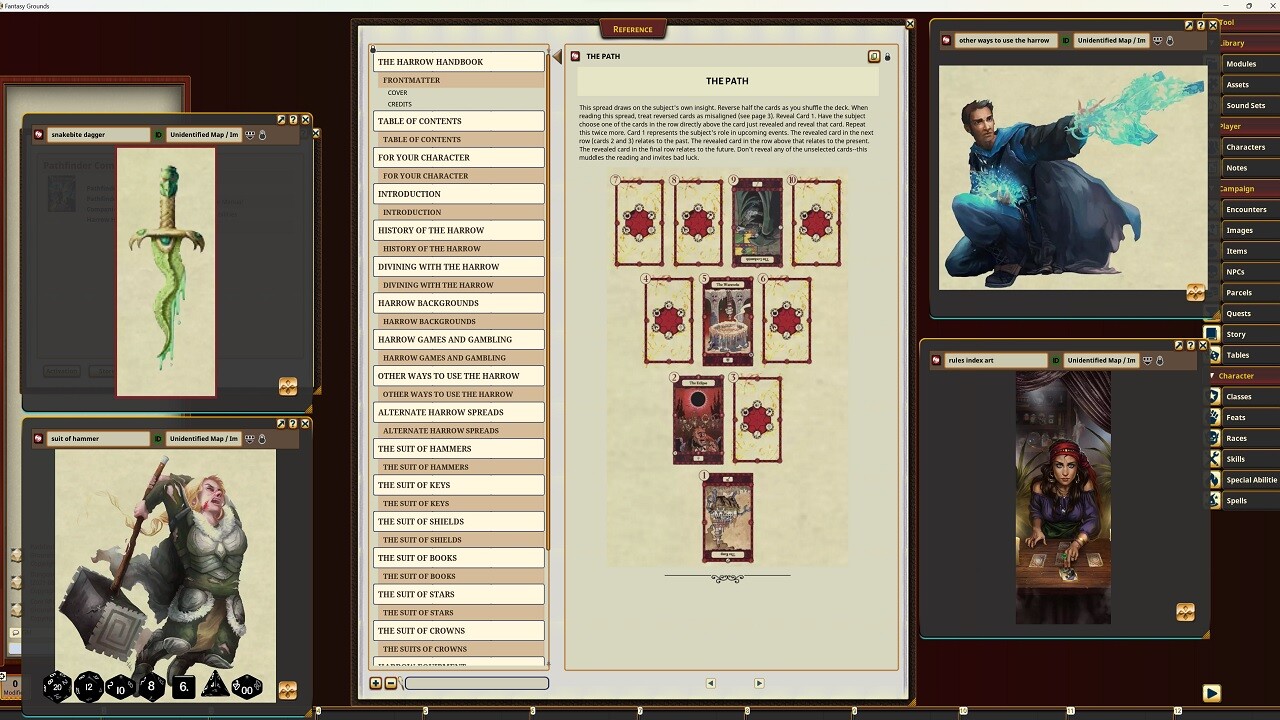Pick the d8 die
Viewport: 1280px width, 720px height.
click(152, 687)
